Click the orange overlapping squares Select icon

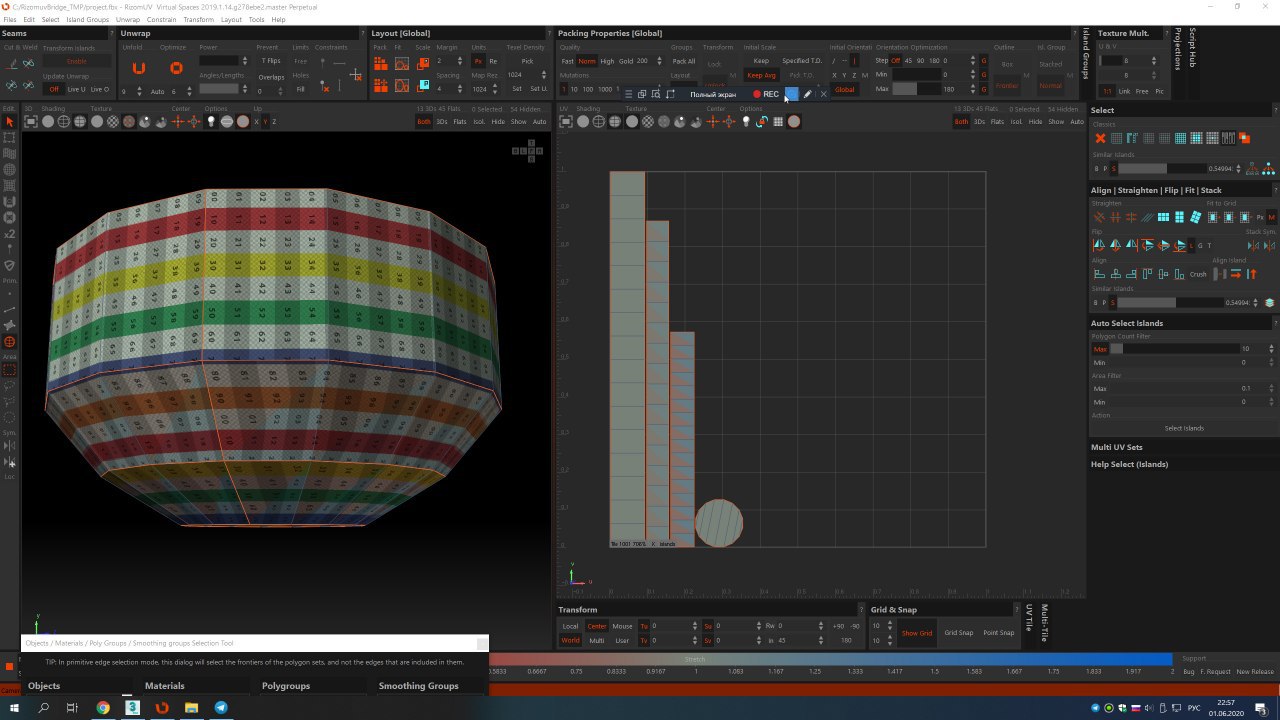(x=1245, y=138)
